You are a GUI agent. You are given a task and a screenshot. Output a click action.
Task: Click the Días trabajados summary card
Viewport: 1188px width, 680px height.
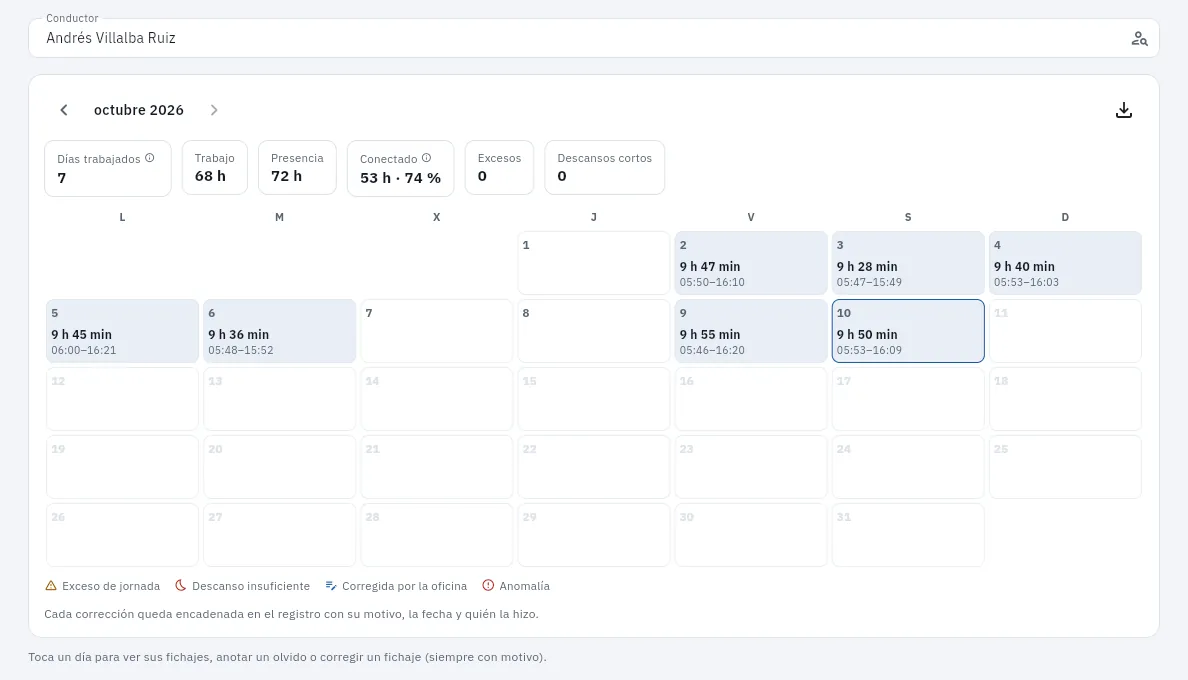108,168
